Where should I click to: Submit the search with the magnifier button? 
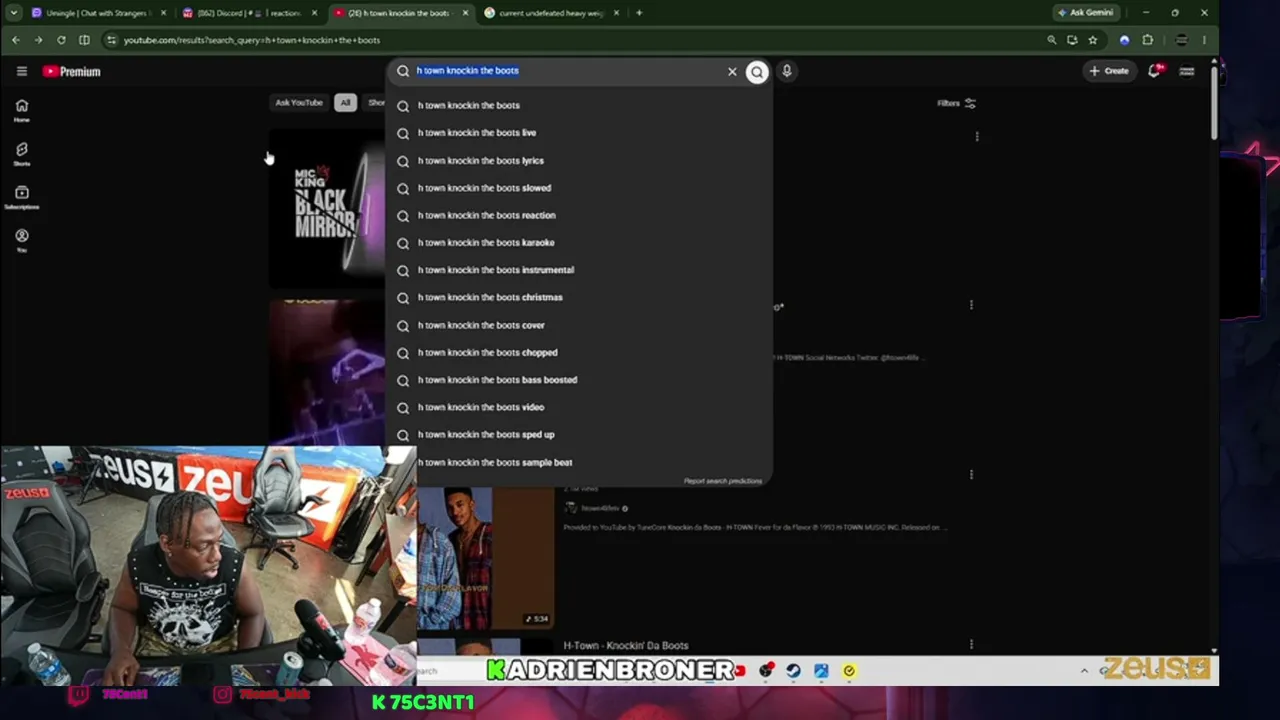pos(757,71)
